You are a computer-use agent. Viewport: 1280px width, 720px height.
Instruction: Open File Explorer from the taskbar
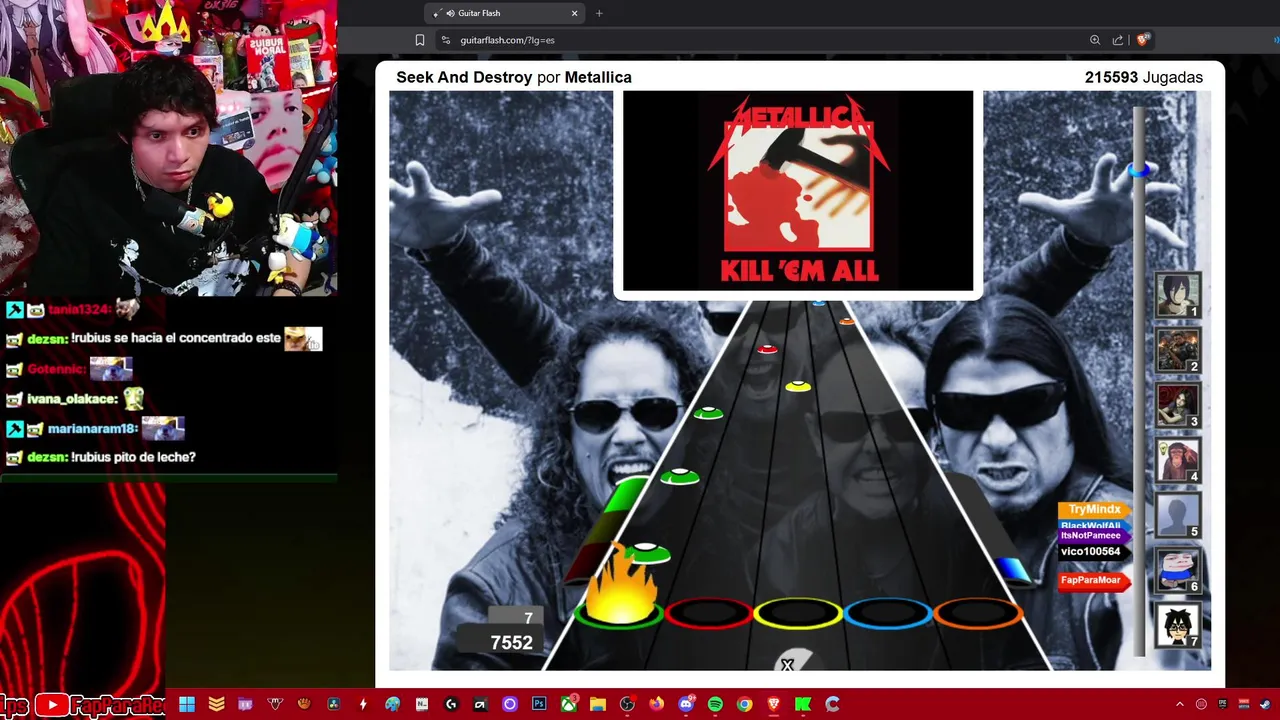(x=597, y=704)
